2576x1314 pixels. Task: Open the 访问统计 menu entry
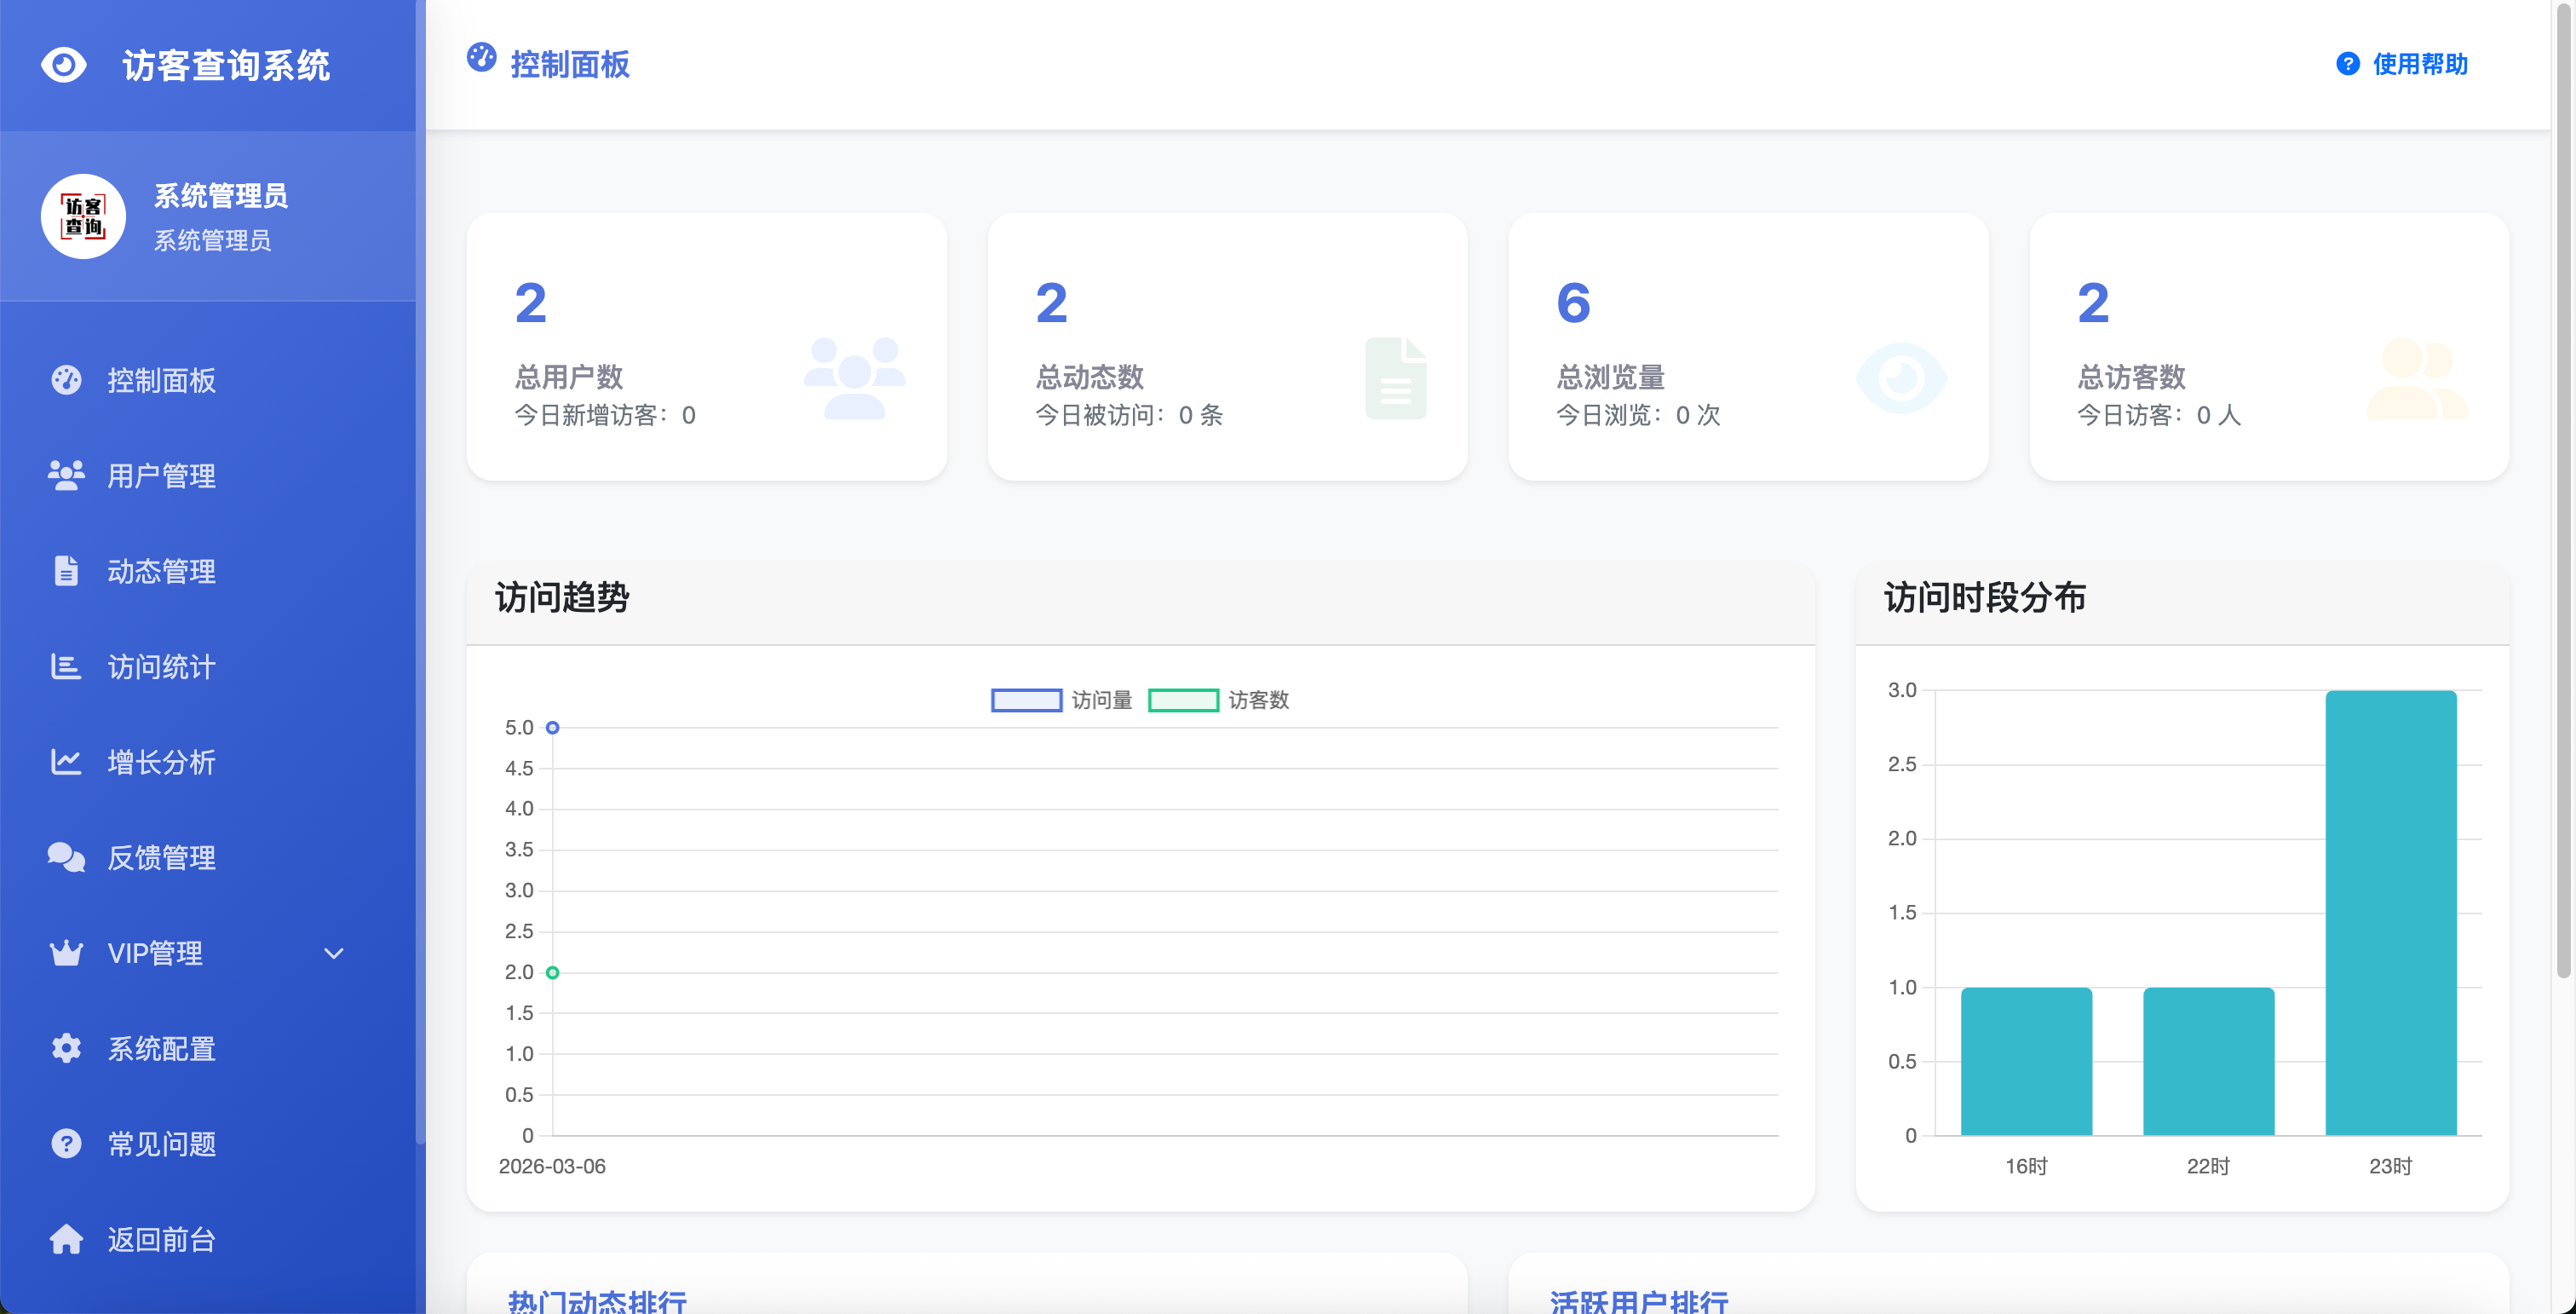click(x=161, y=666)
